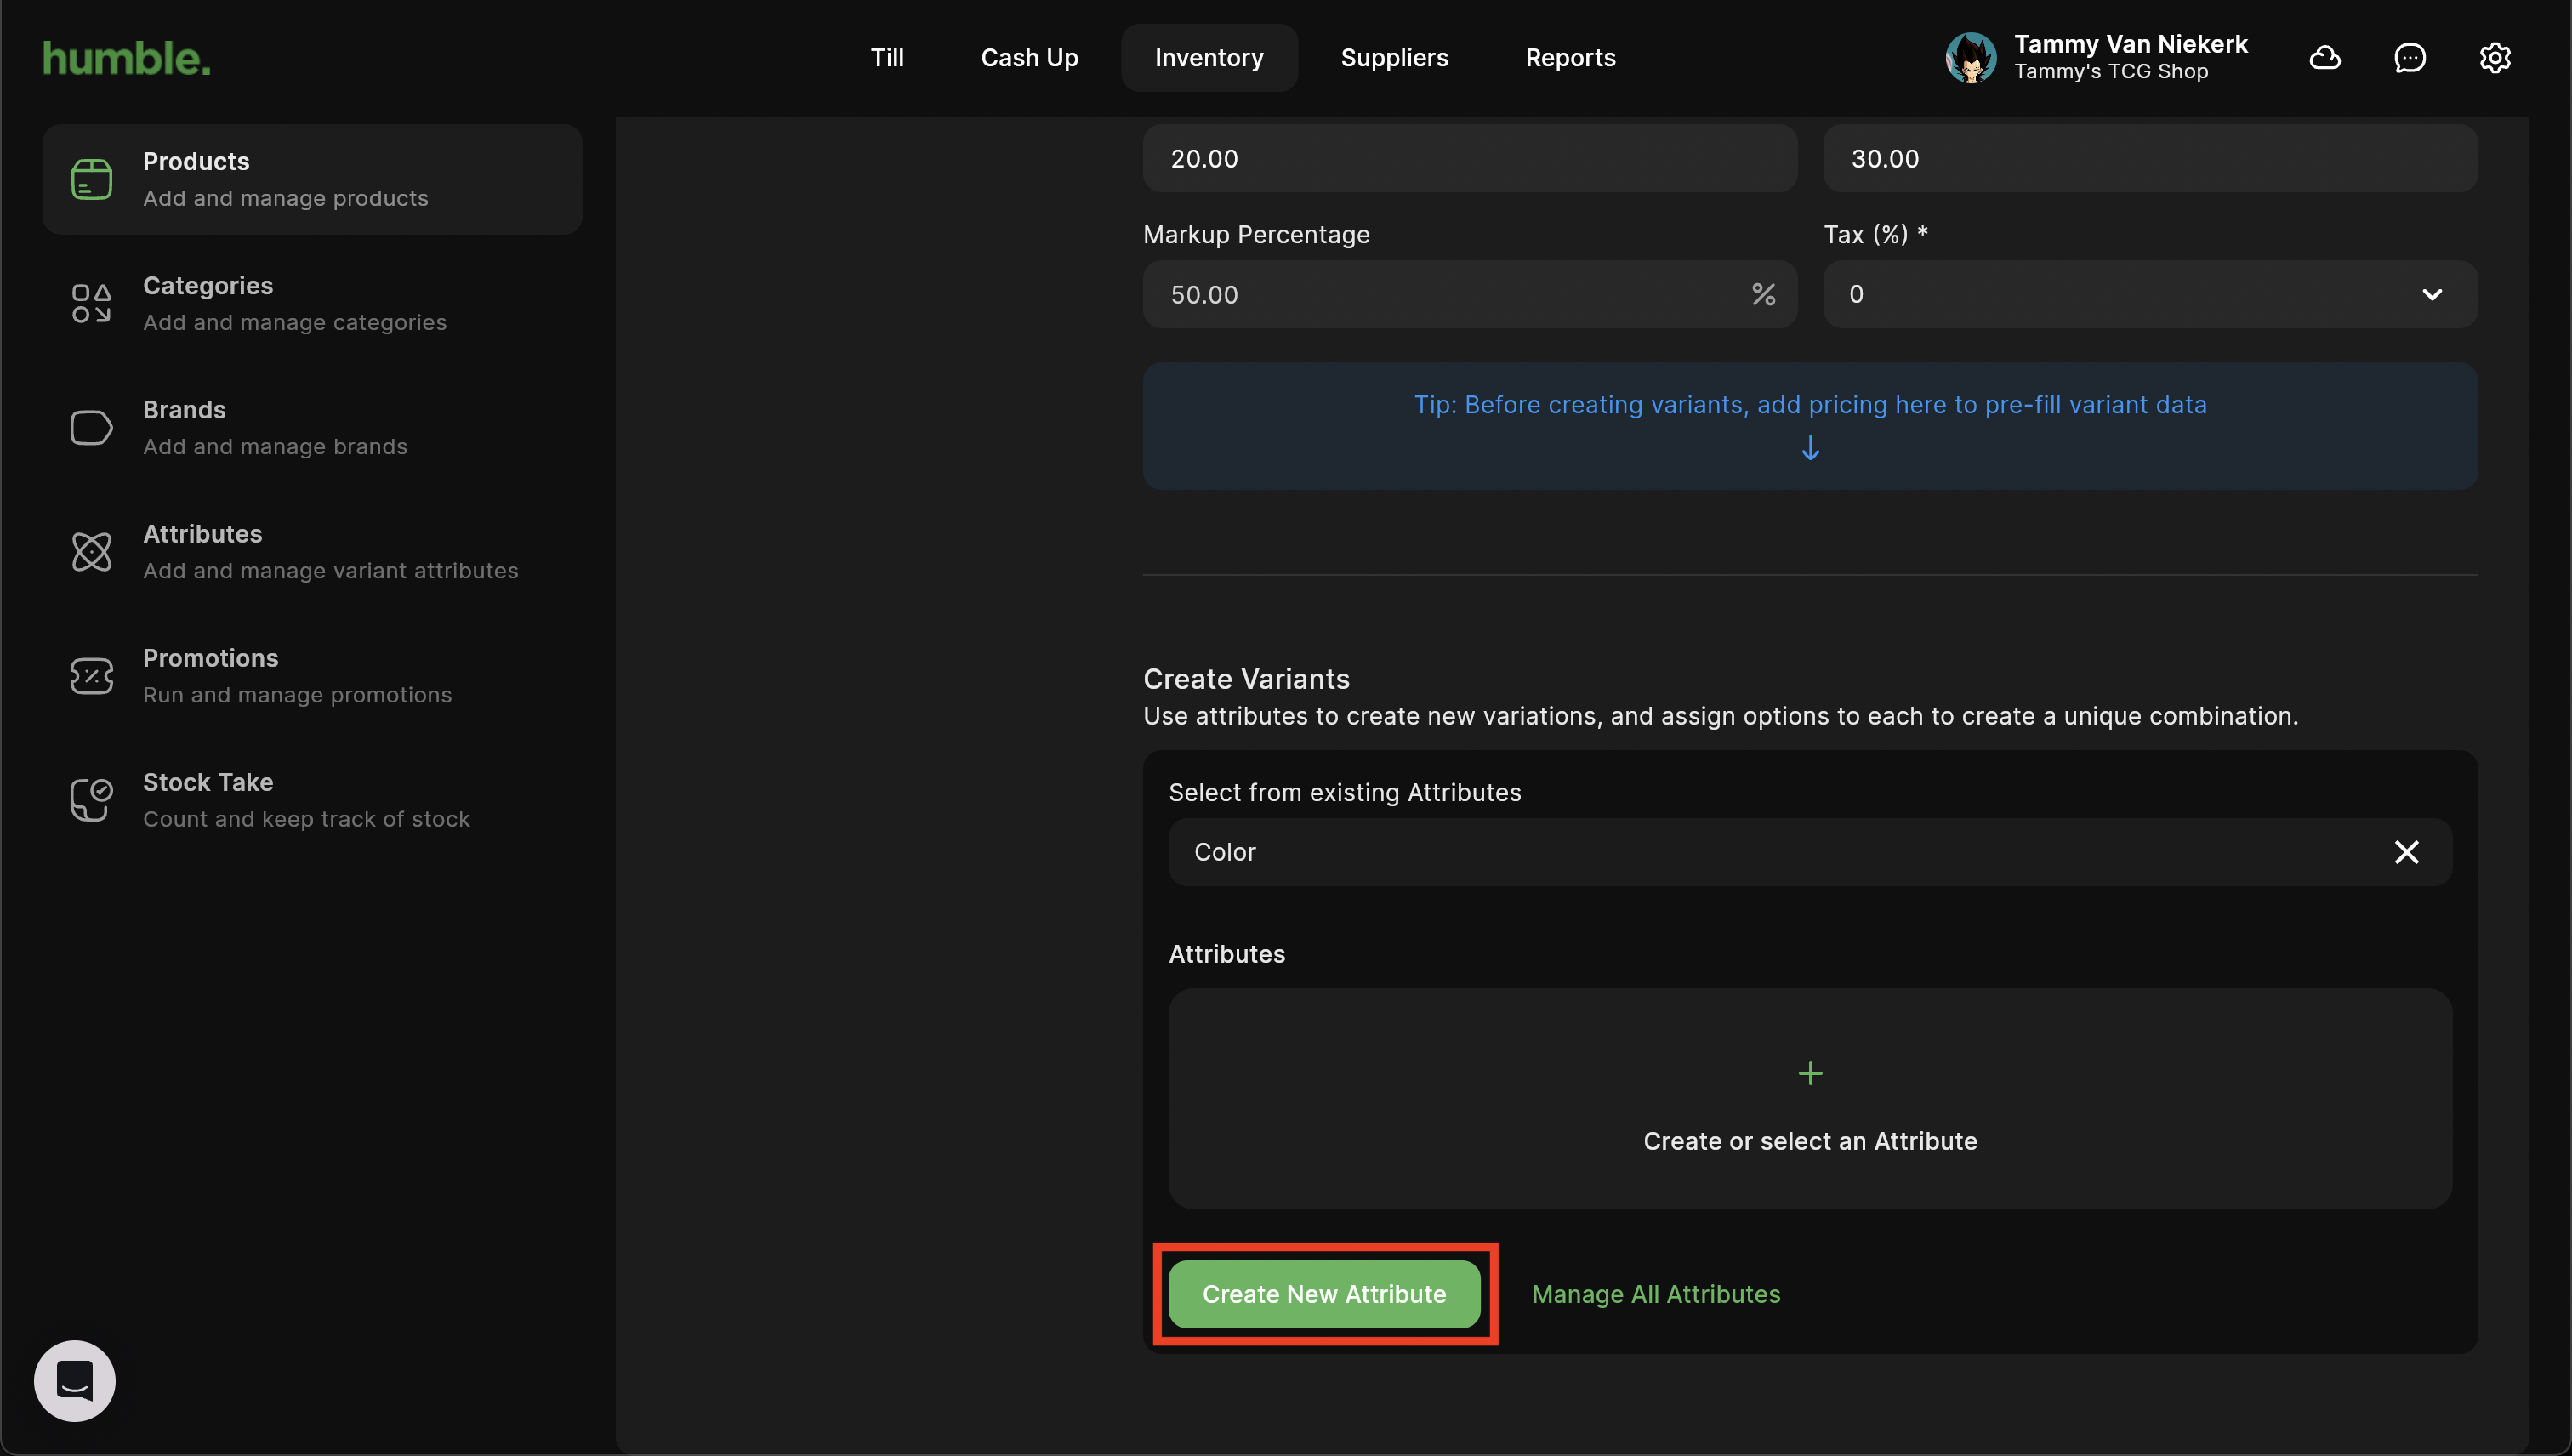Go to the Cash Up tab
This screenshot has height=1456, width=2572.
click(x=1029, y=58)
